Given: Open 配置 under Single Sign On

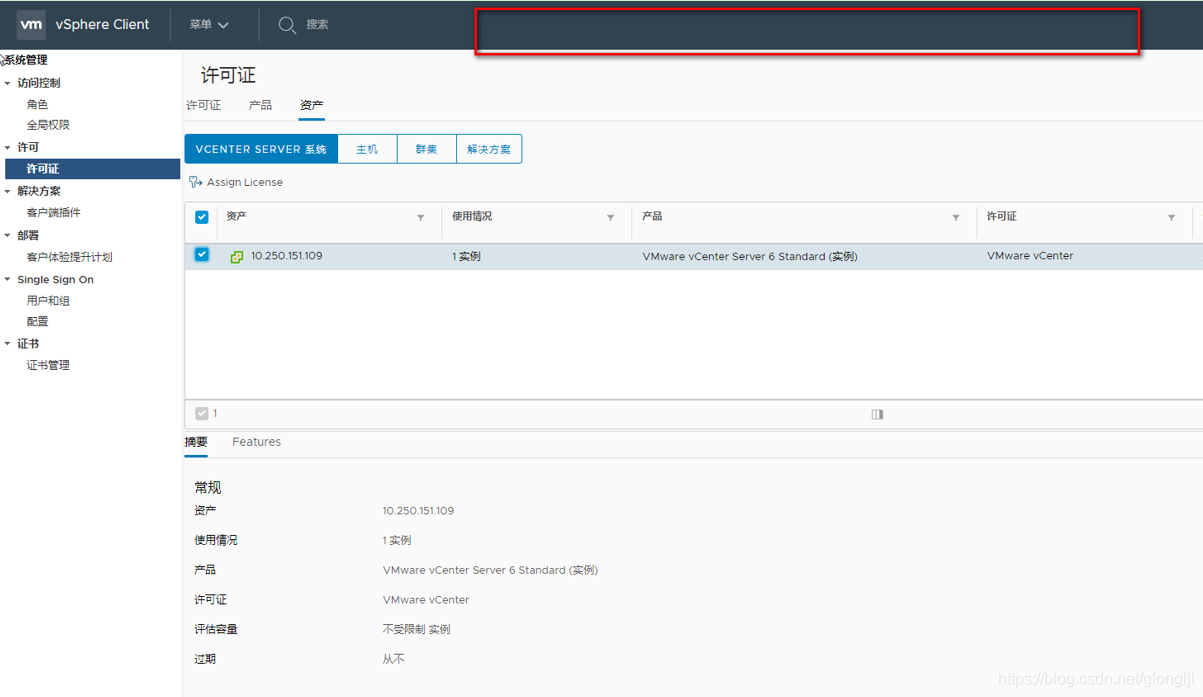Looking at the screenshot, I should pos(37,322).
